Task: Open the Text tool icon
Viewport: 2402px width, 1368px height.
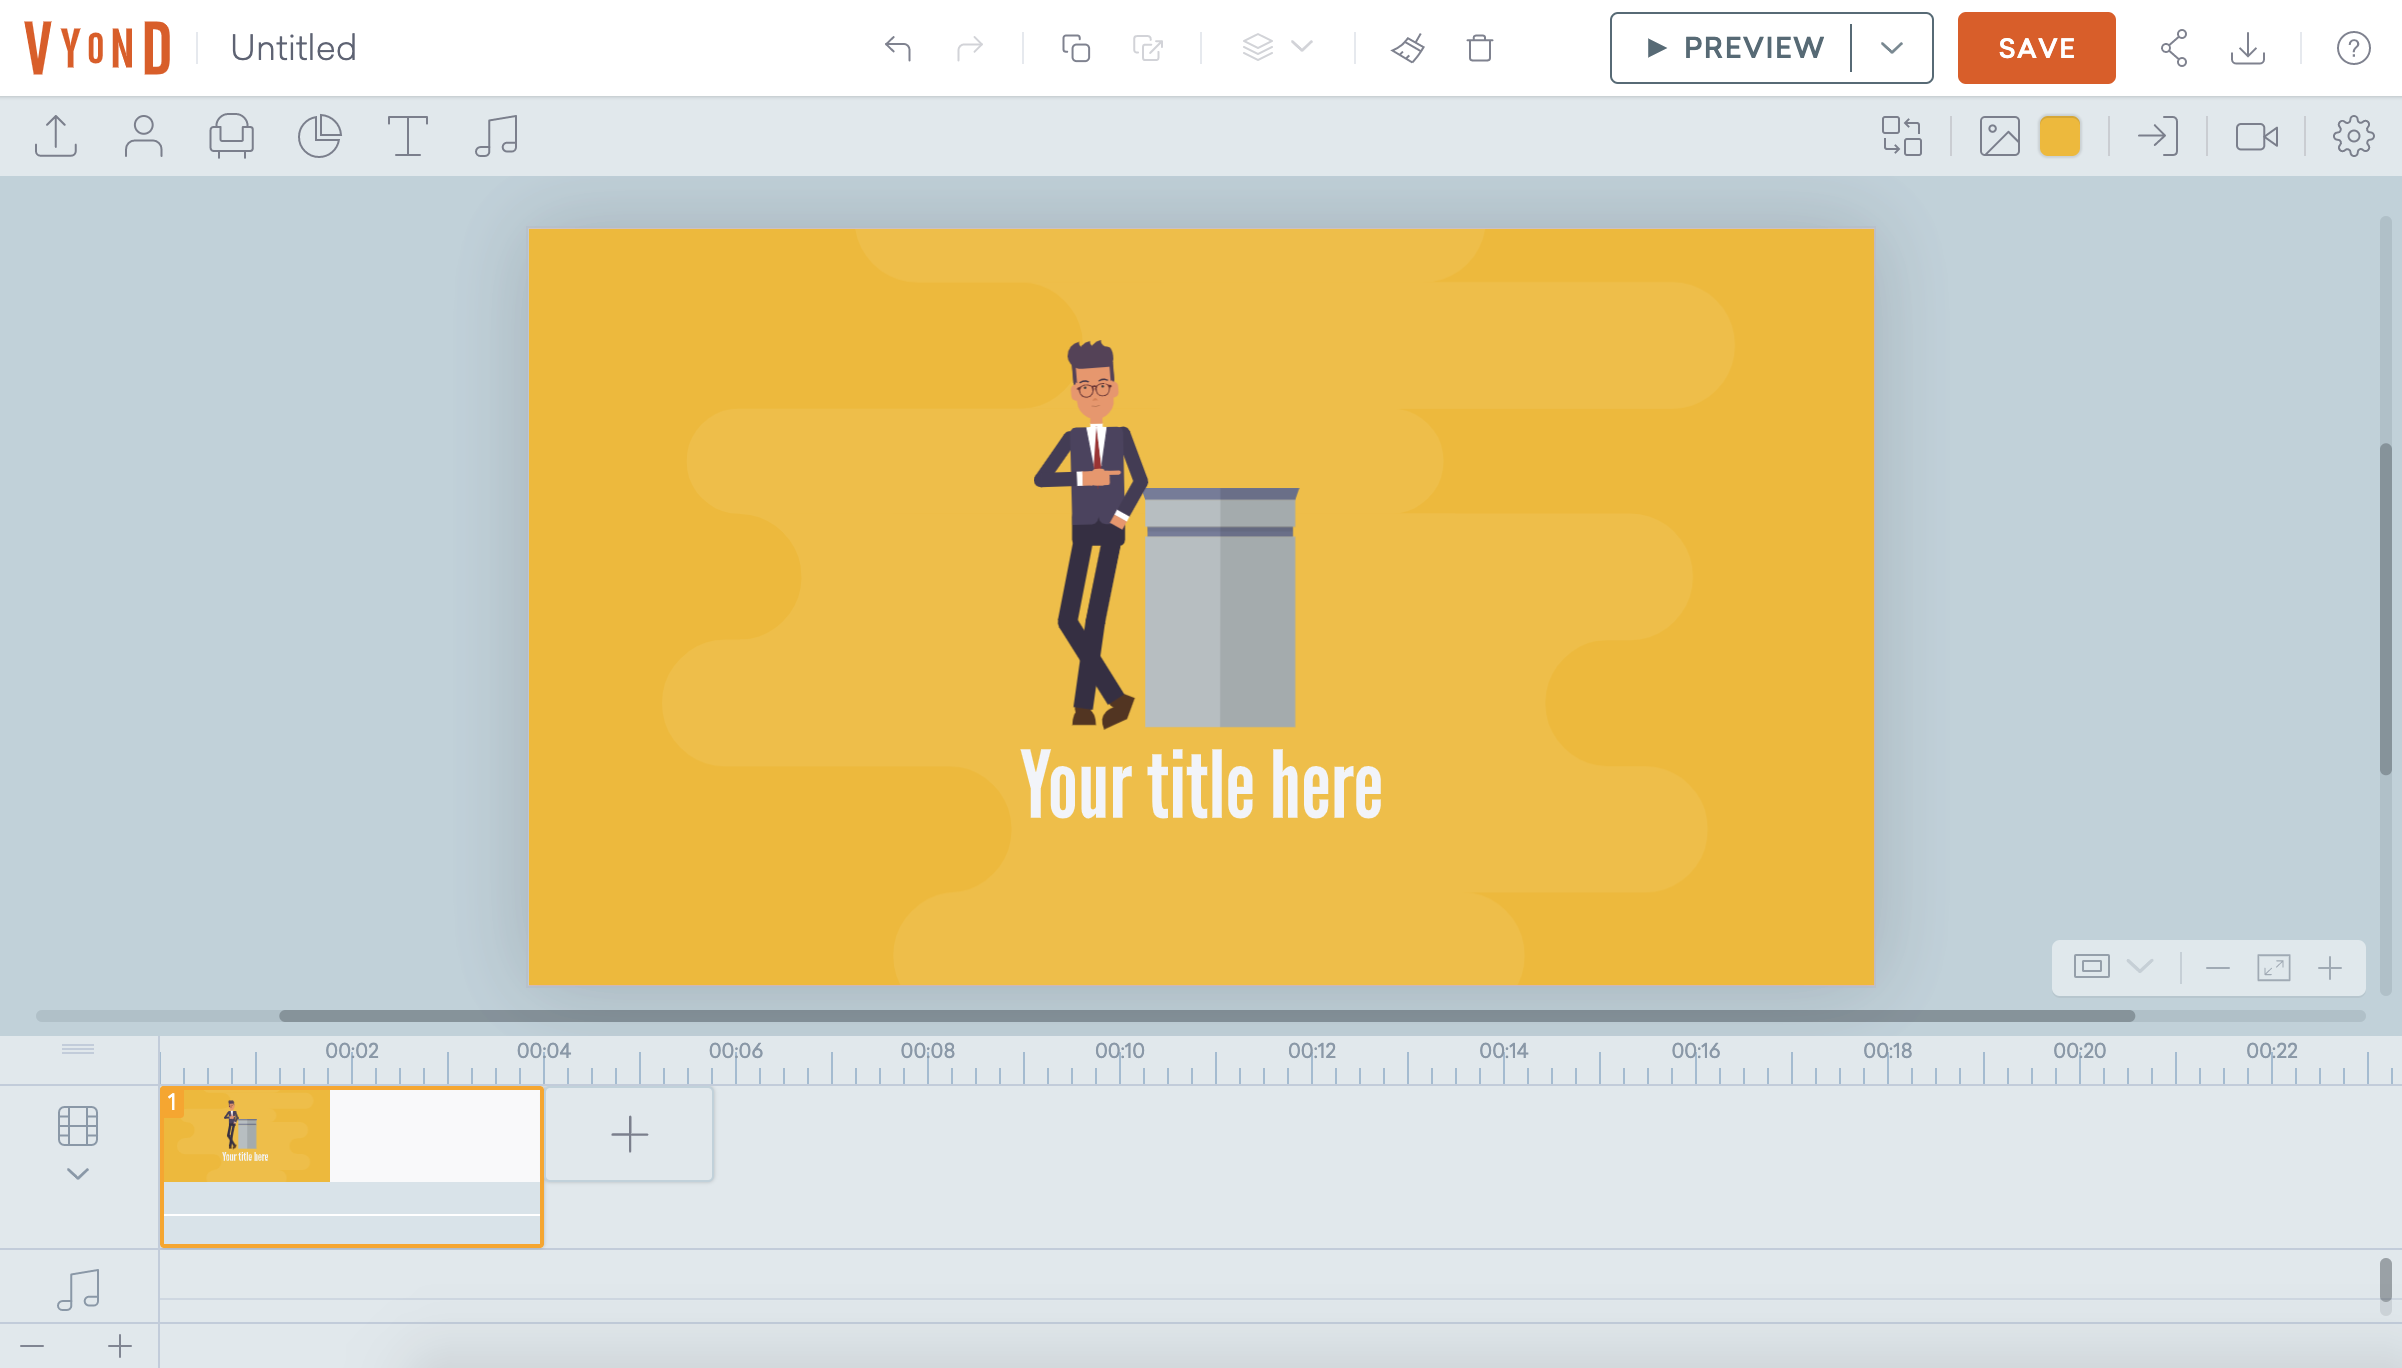Action: (x=407, y=136)
